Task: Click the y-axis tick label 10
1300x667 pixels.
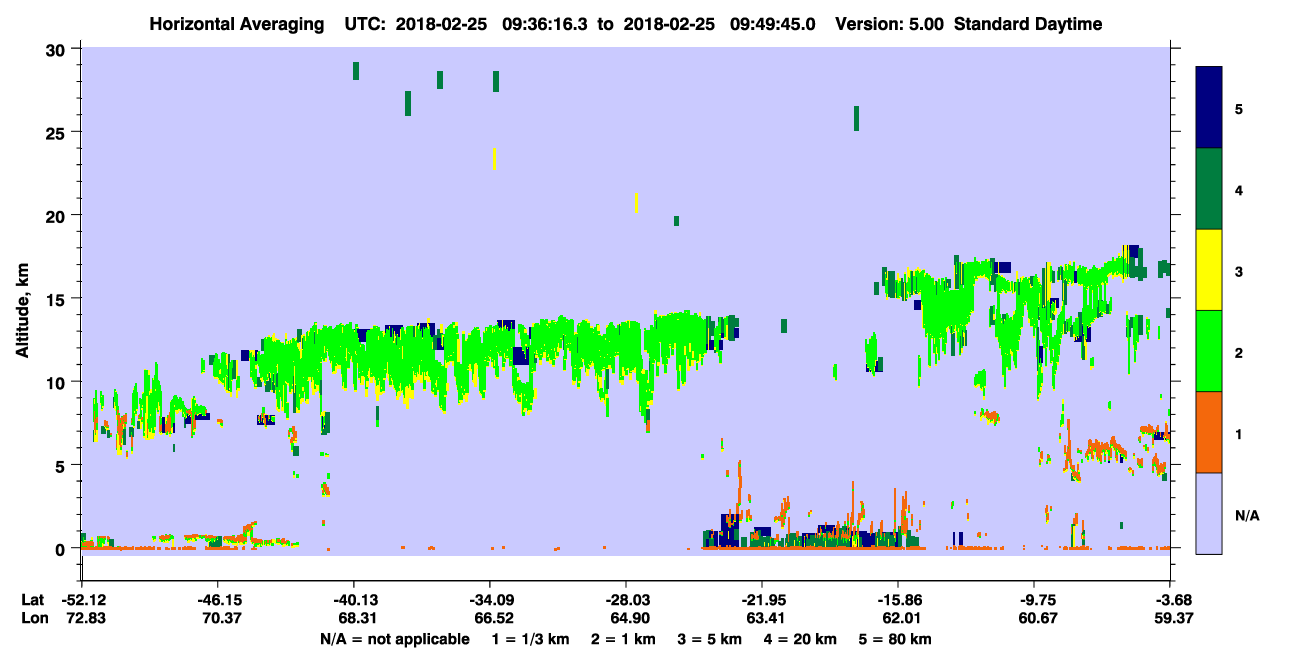Action: click(x=58, y=382)
